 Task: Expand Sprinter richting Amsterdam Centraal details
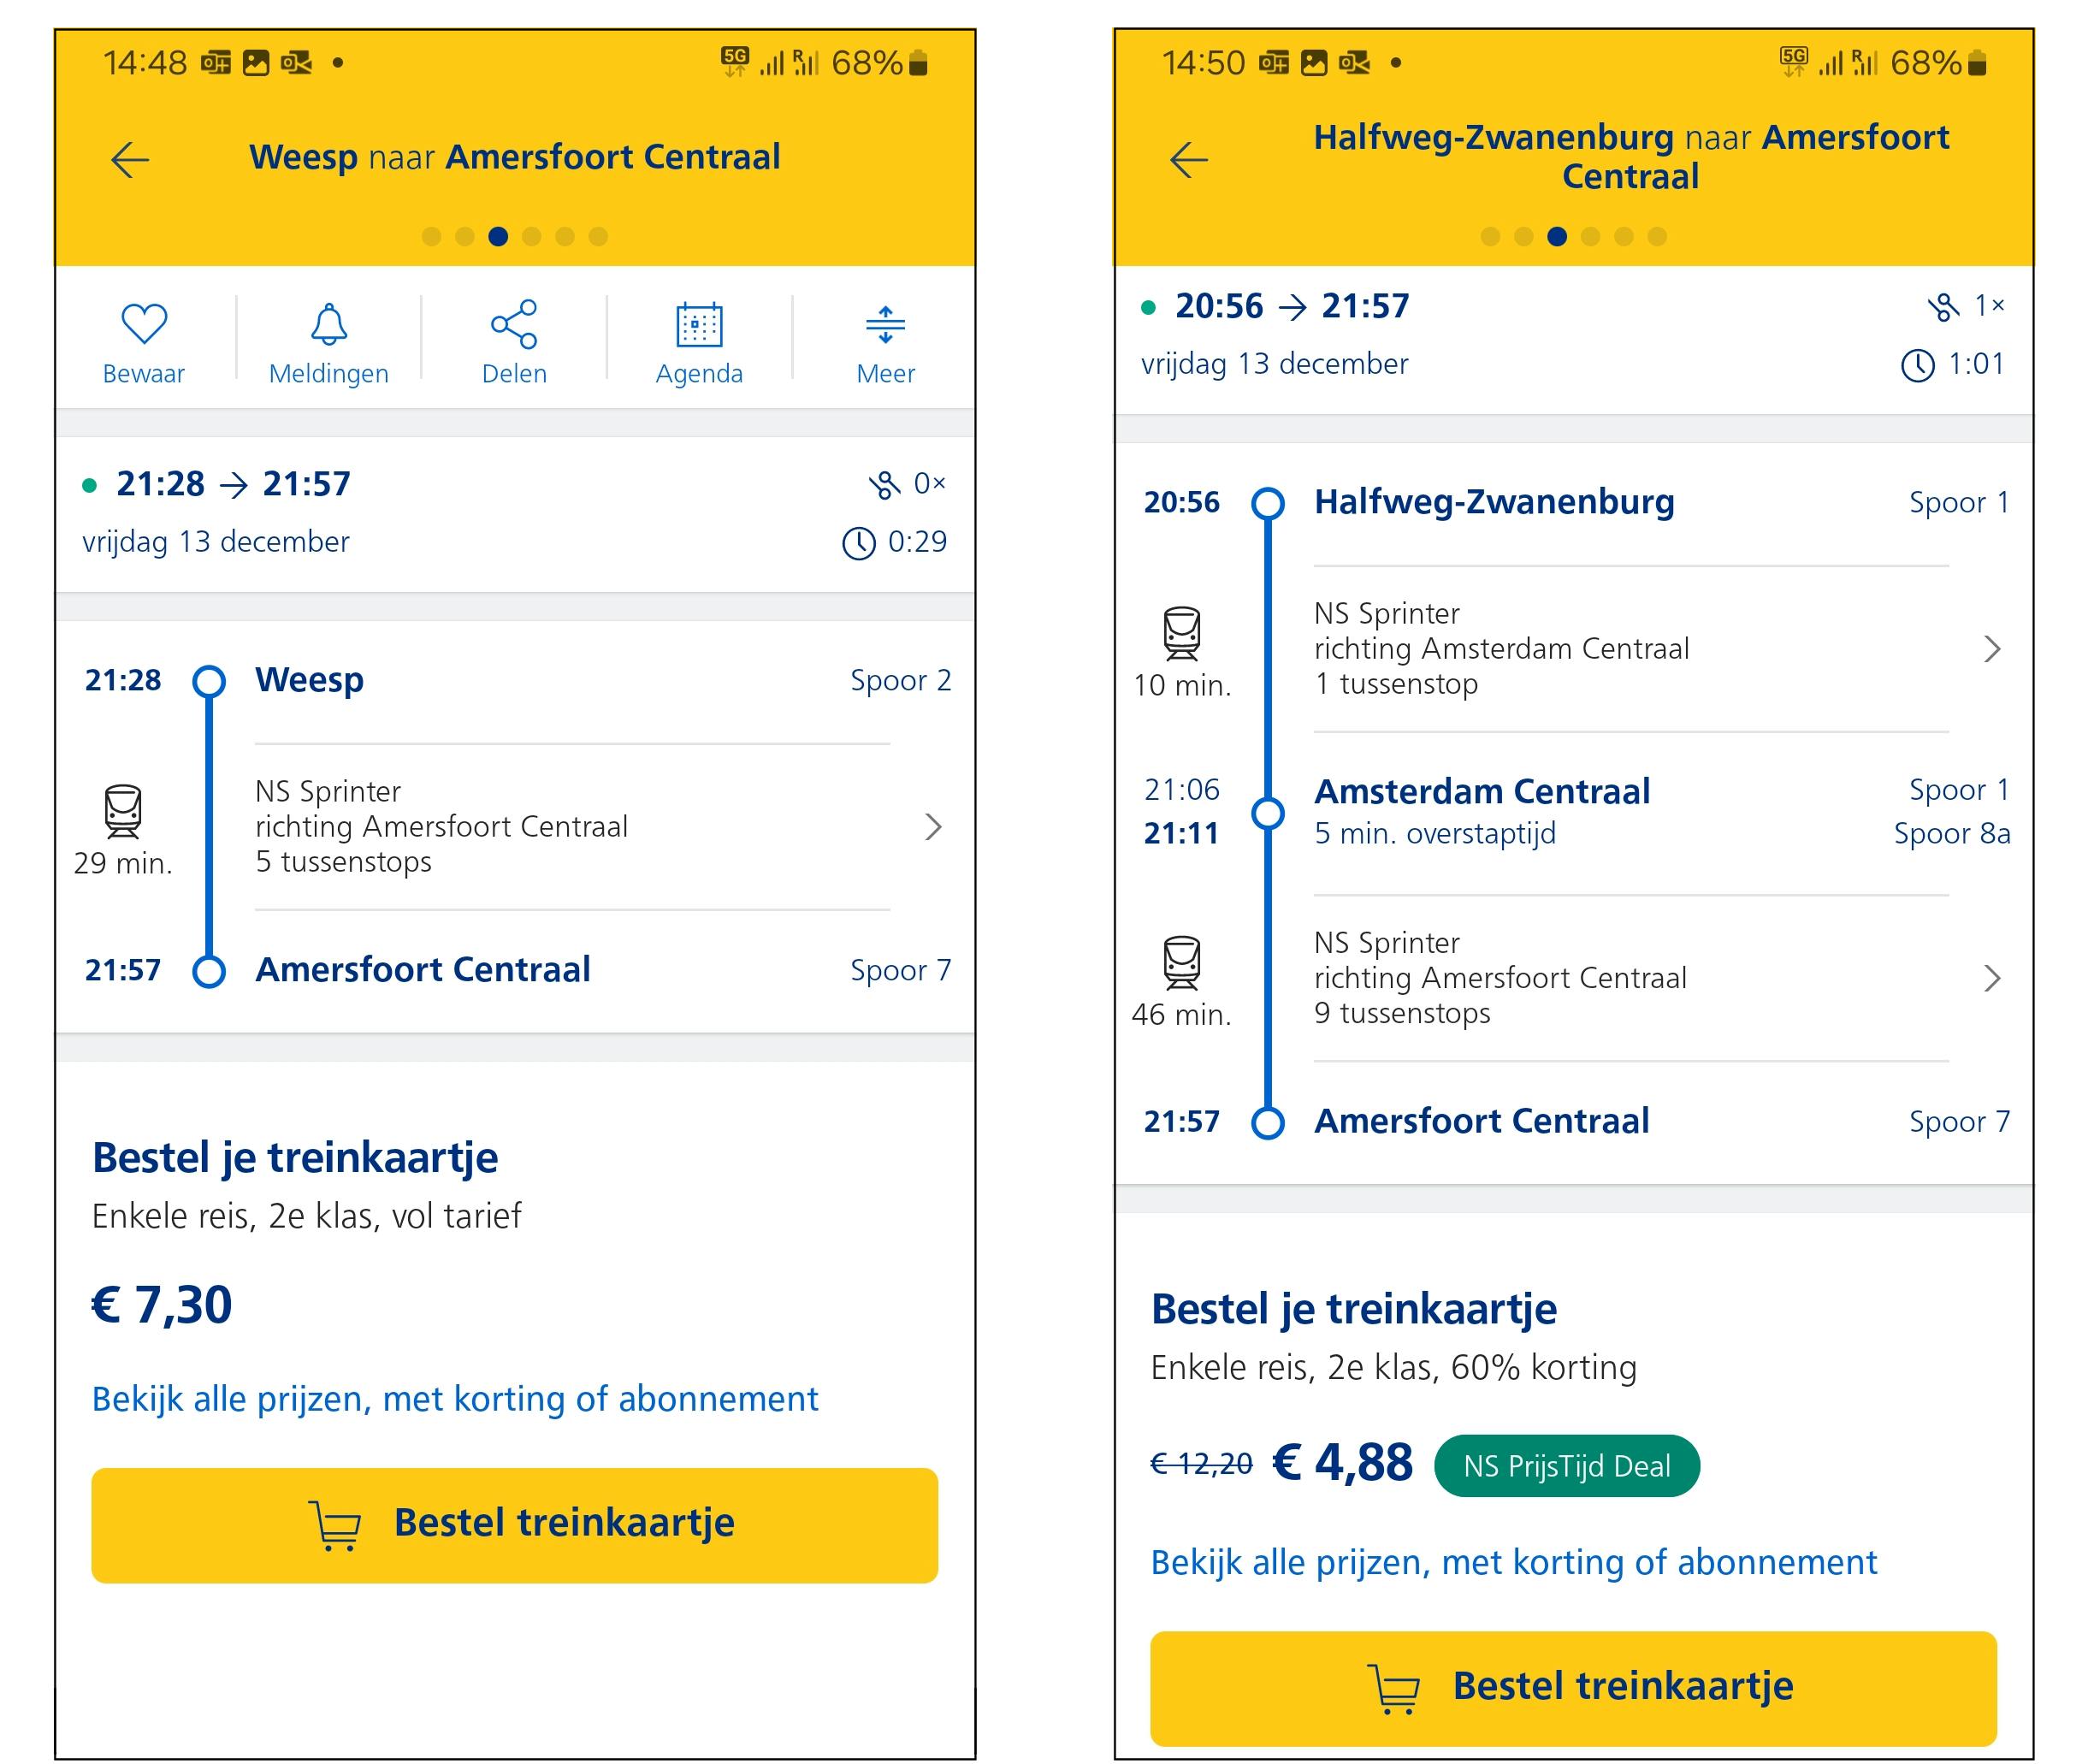click(x=1991, y=649)
